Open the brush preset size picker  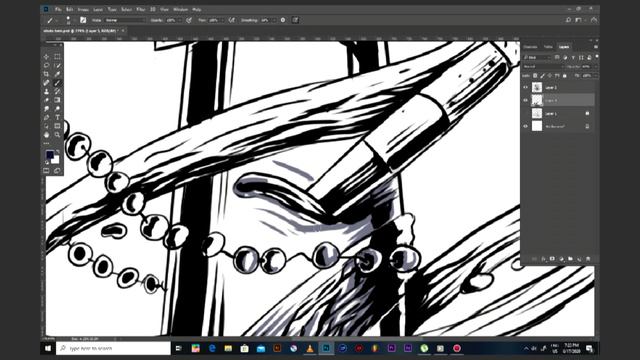[x=68, y=20]
